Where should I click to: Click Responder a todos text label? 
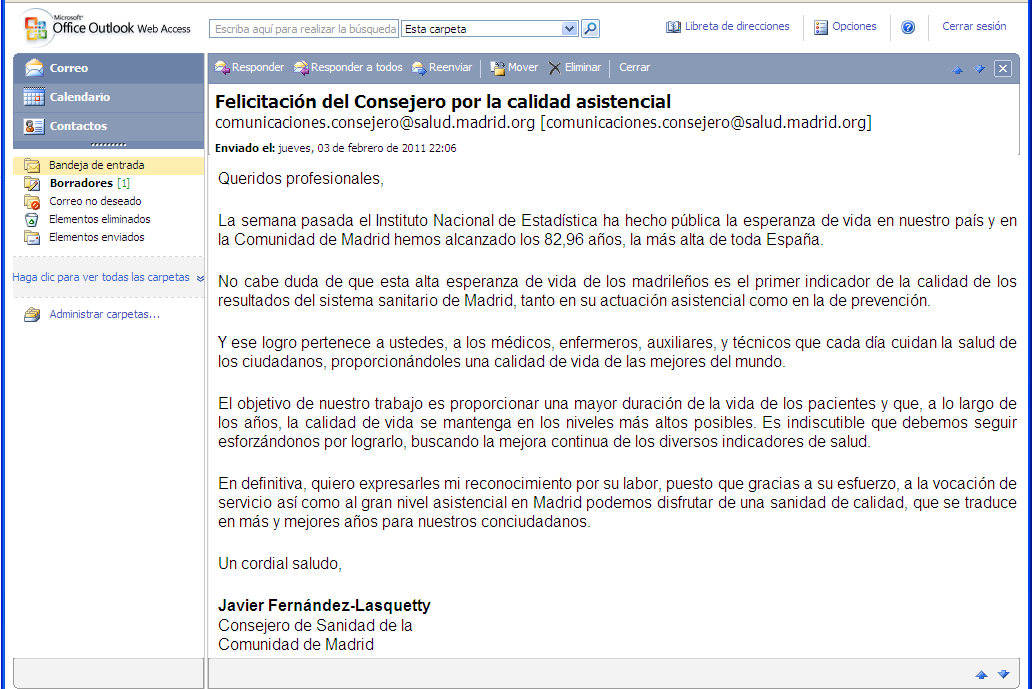tap(357, 67)
